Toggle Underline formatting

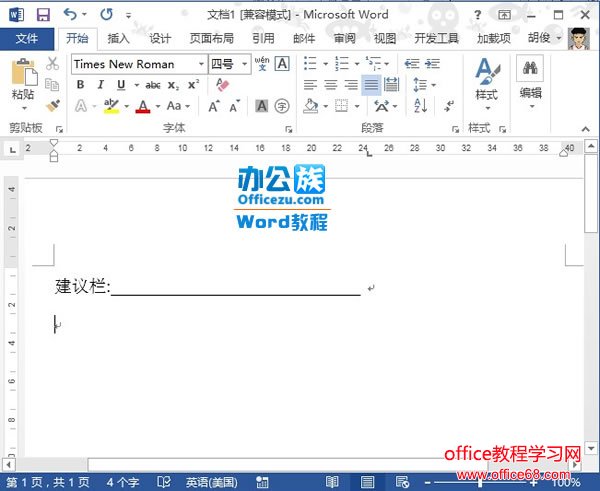tap(121, 85)
